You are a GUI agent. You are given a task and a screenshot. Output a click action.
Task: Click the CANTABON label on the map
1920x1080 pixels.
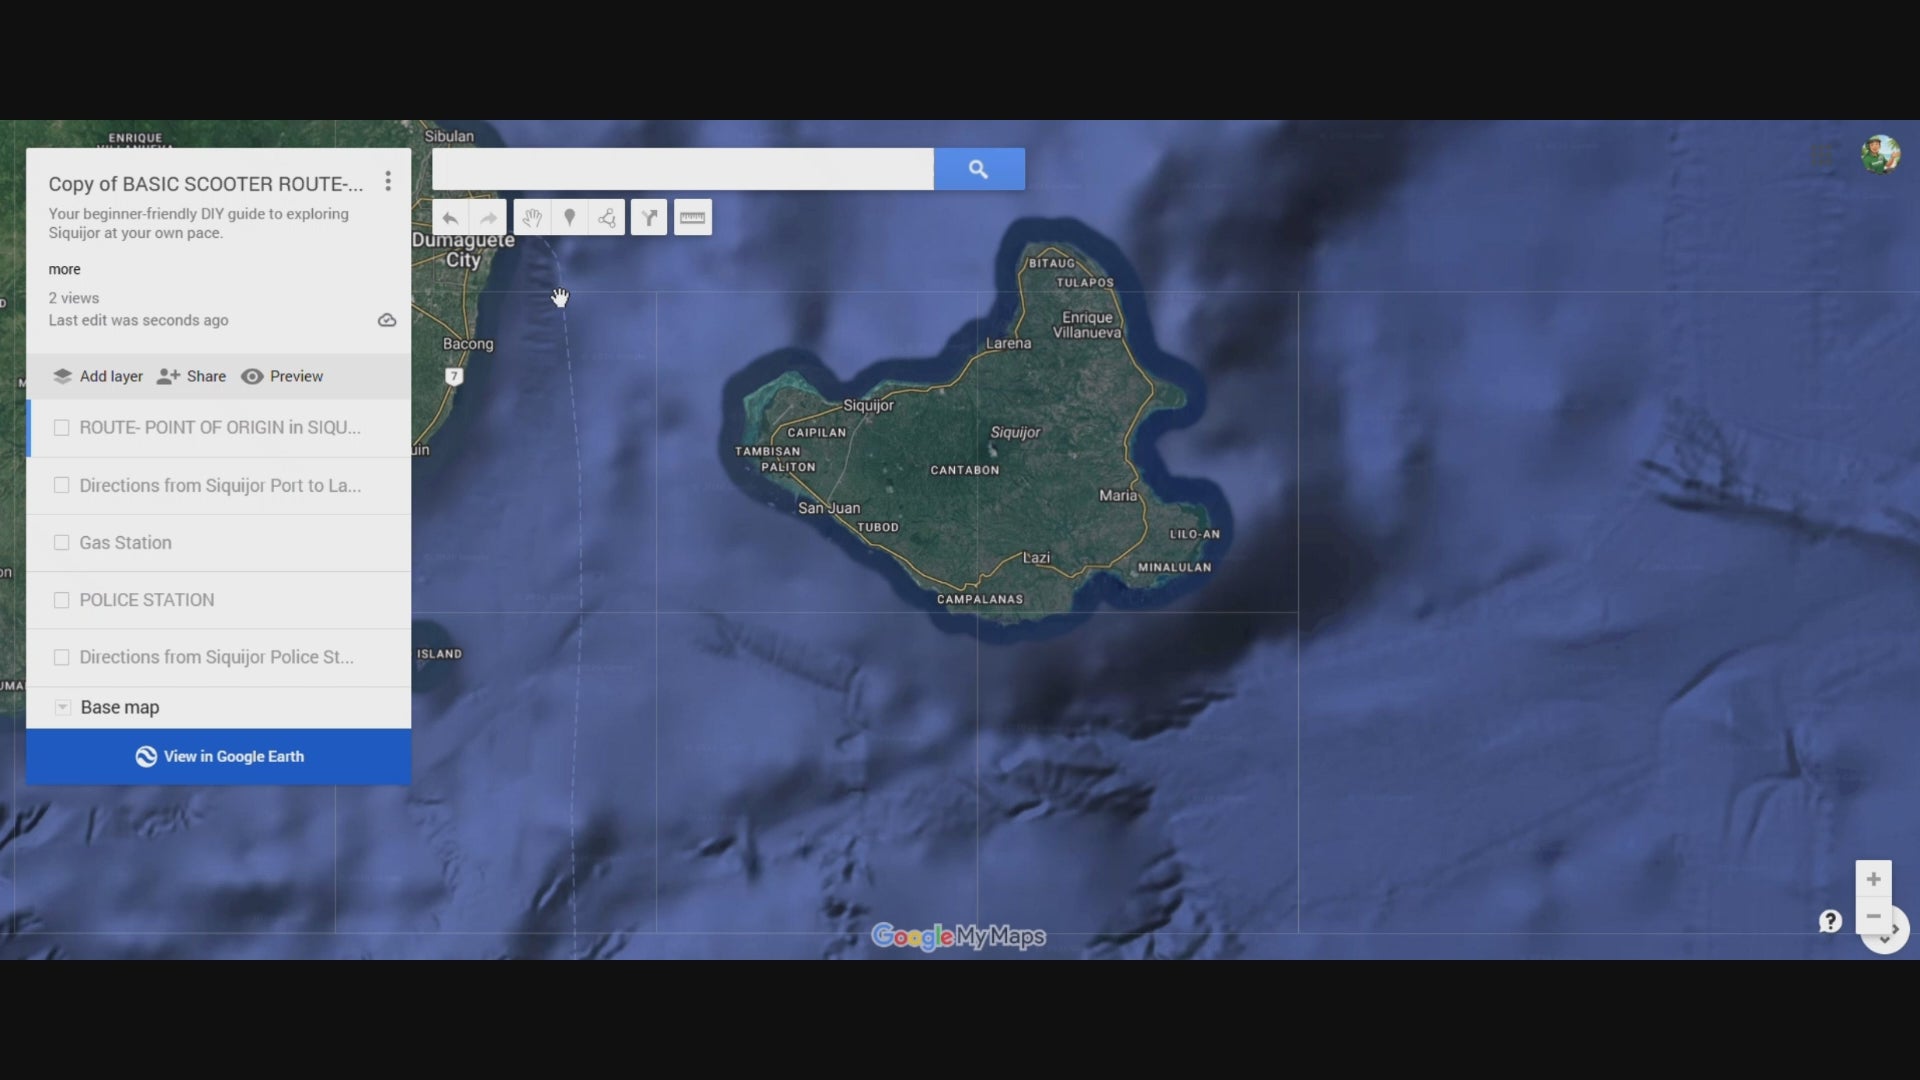(965, 470)
